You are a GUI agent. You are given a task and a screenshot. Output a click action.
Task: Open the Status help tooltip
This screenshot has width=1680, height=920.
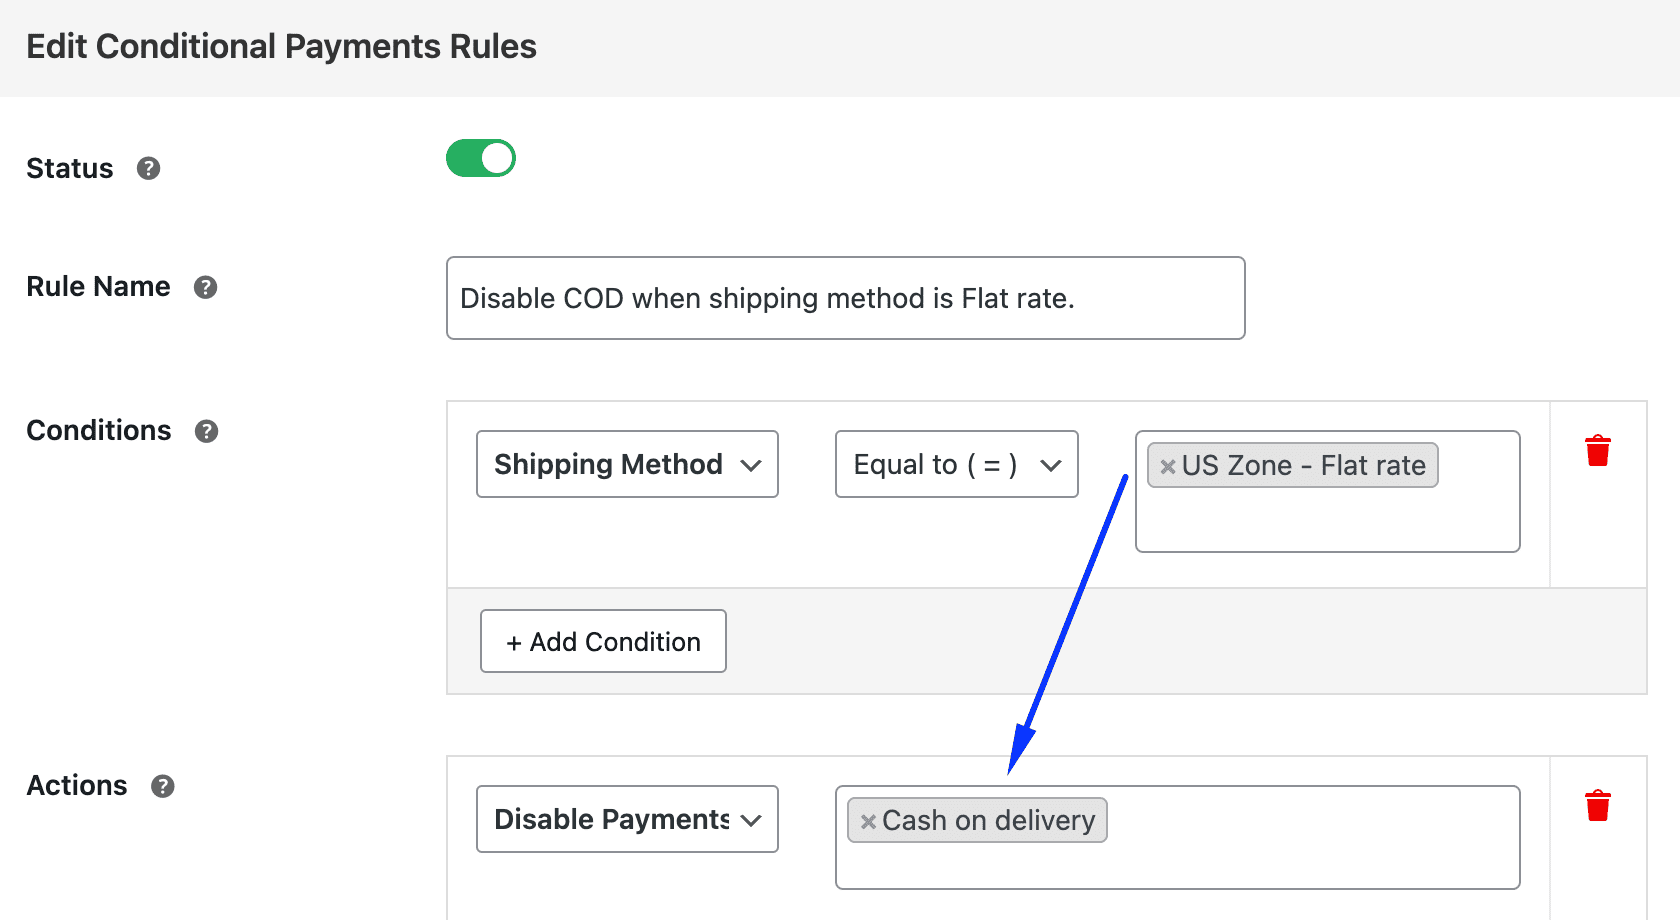[148, 169]
